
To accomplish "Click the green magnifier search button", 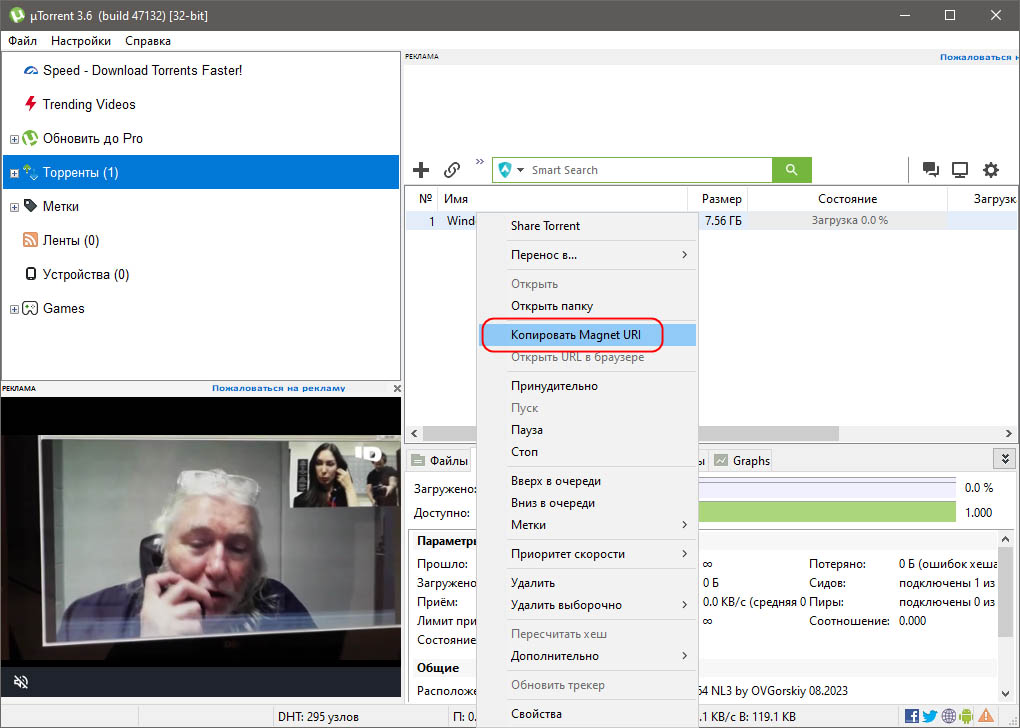I will coord(792,170).
